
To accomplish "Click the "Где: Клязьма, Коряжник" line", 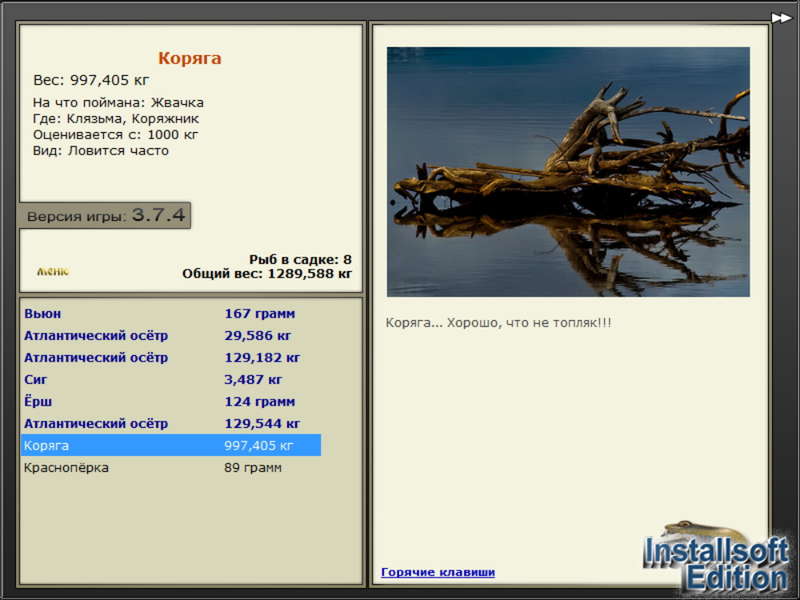I will tap(116, 118).
